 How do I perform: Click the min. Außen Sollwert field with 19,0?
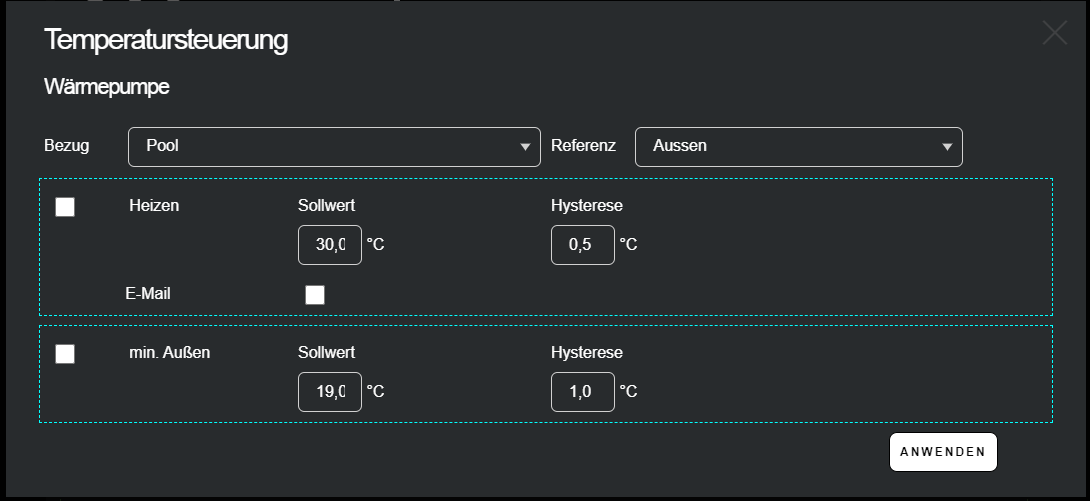(x=329, y=392)
